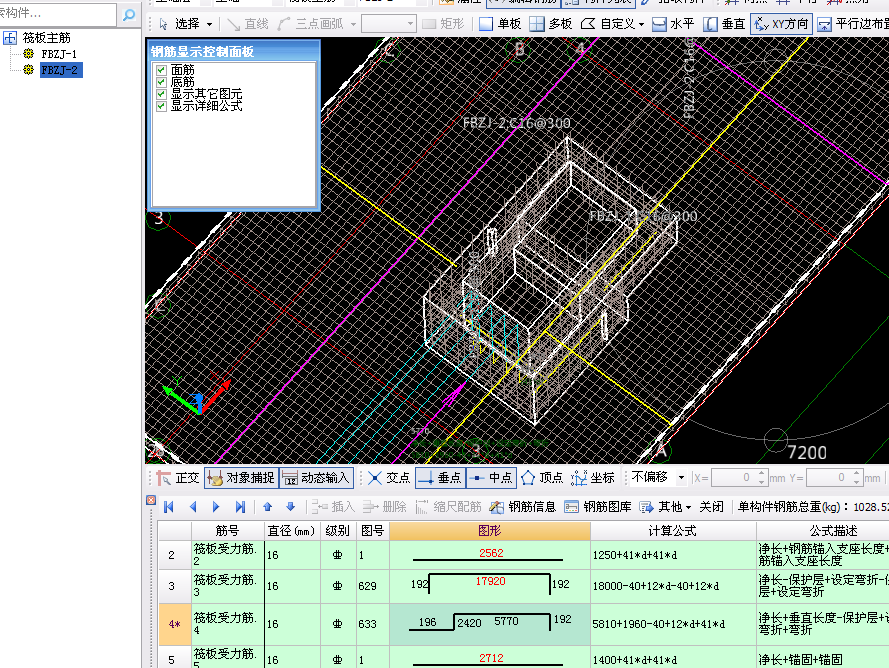This screenshot has height=668, width=889.
Task: Select row 3 header in rebar table
Action: [x=175, y=586]
